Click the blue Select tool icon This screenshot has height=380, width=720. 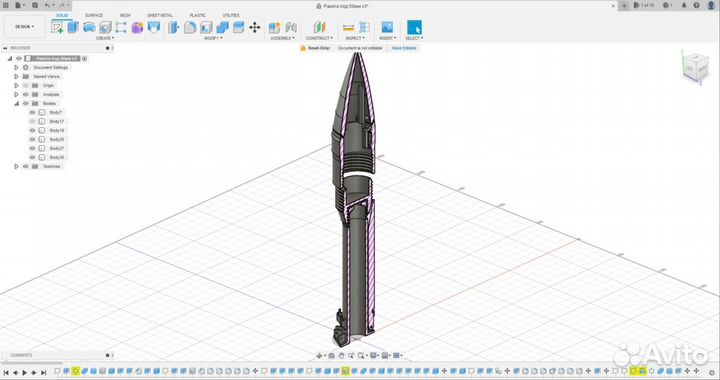[x=414, y=27]
